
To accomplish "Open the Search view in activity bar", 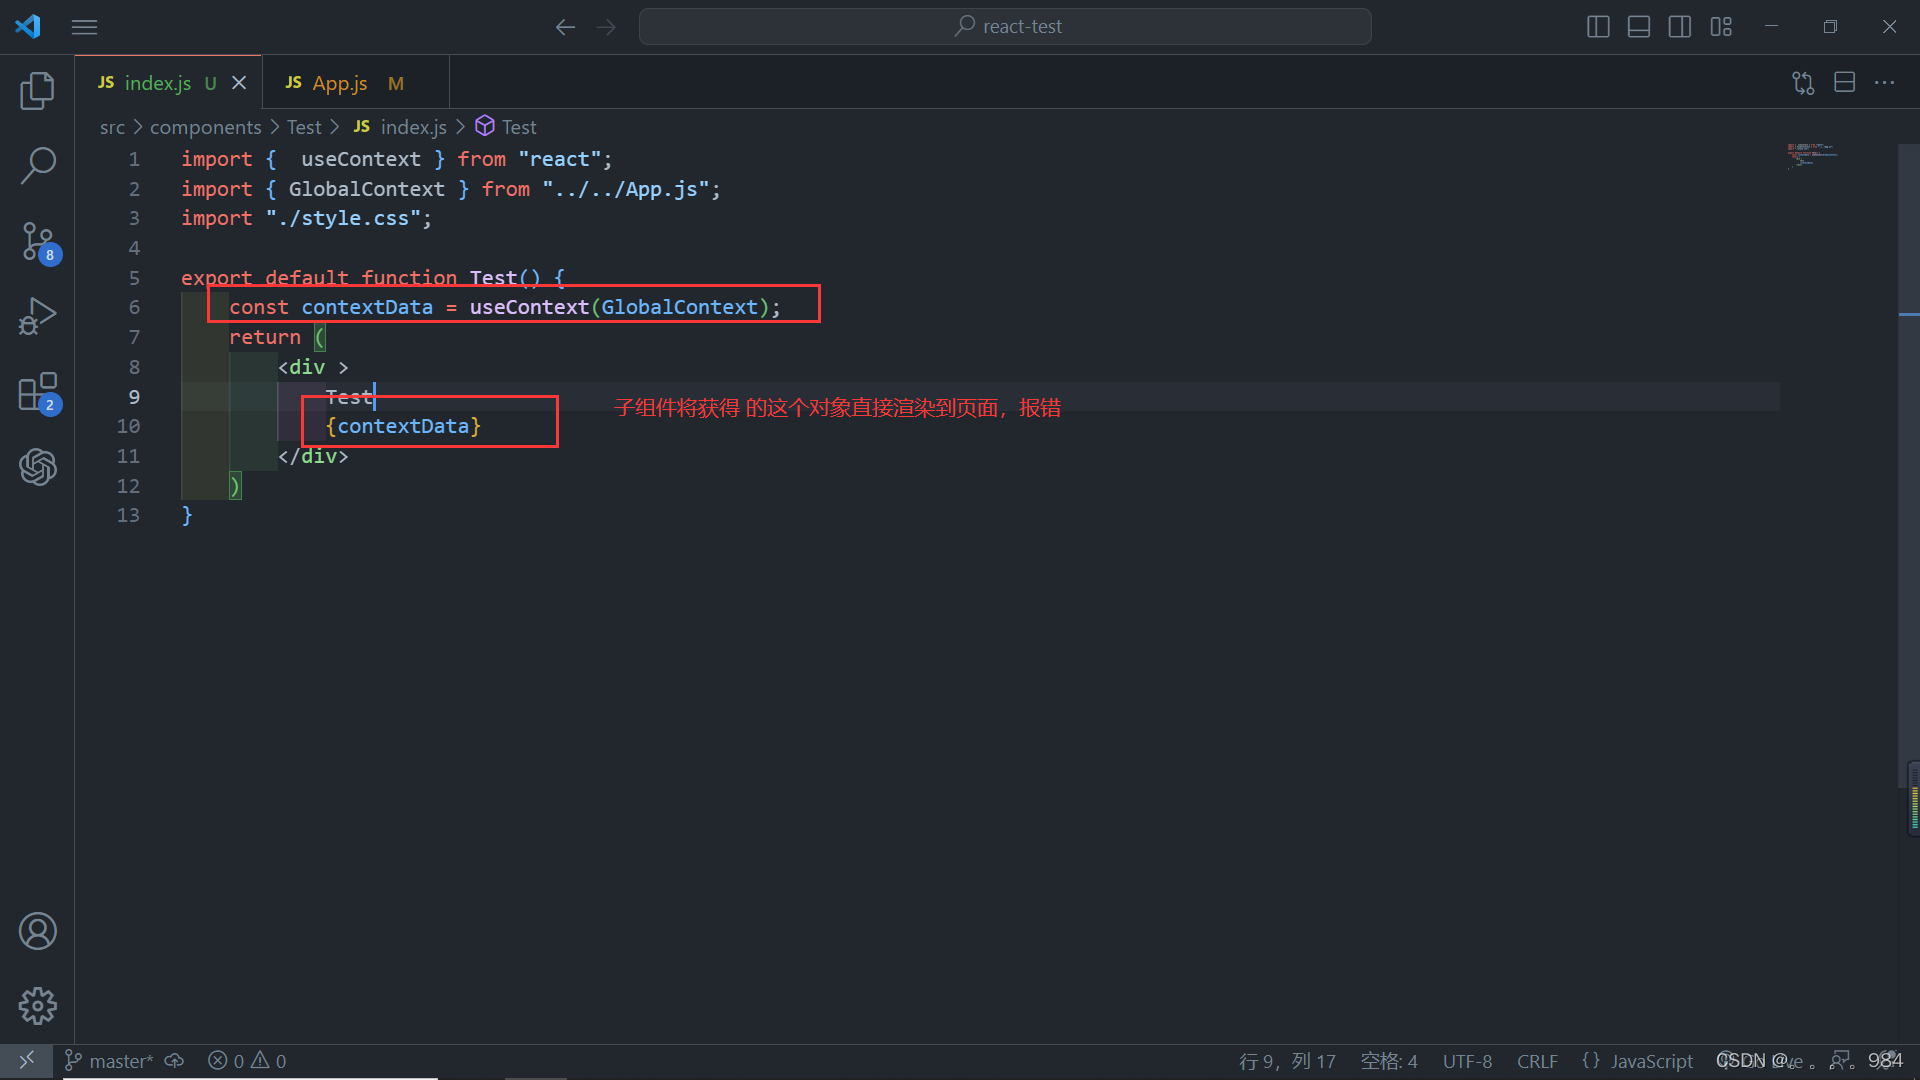I will [37, 165].
